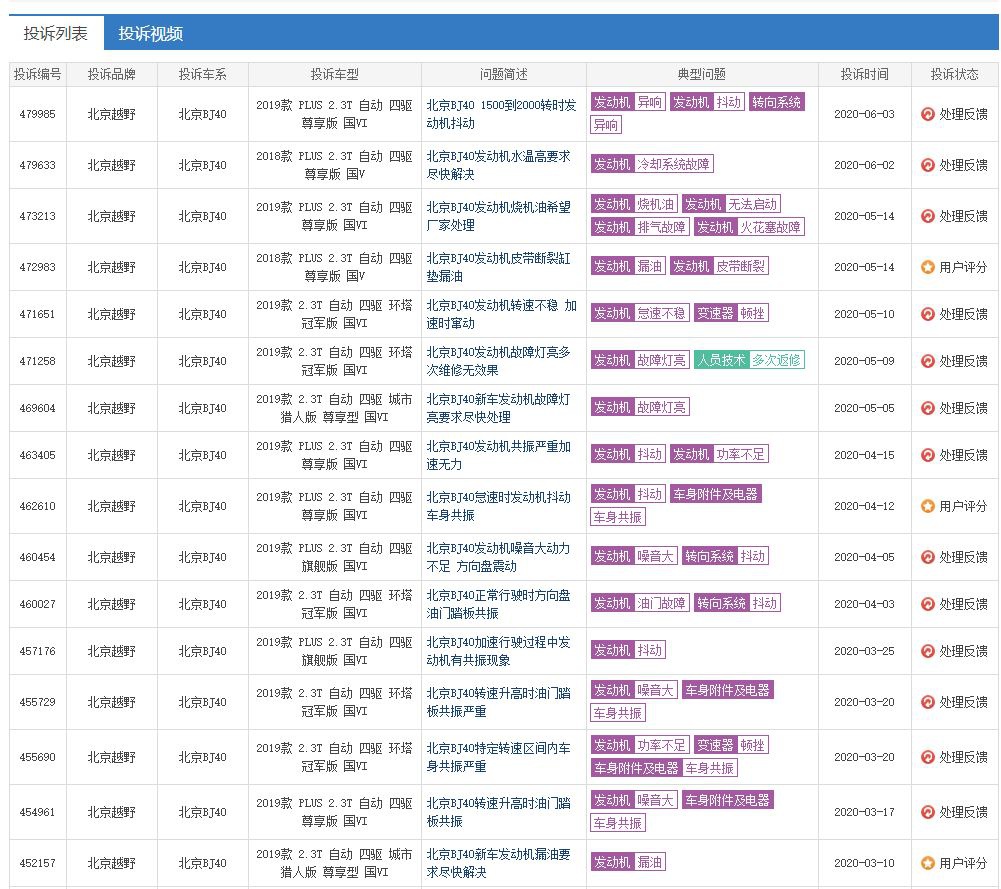Click the 问题简述 column header

coord(504,74)
